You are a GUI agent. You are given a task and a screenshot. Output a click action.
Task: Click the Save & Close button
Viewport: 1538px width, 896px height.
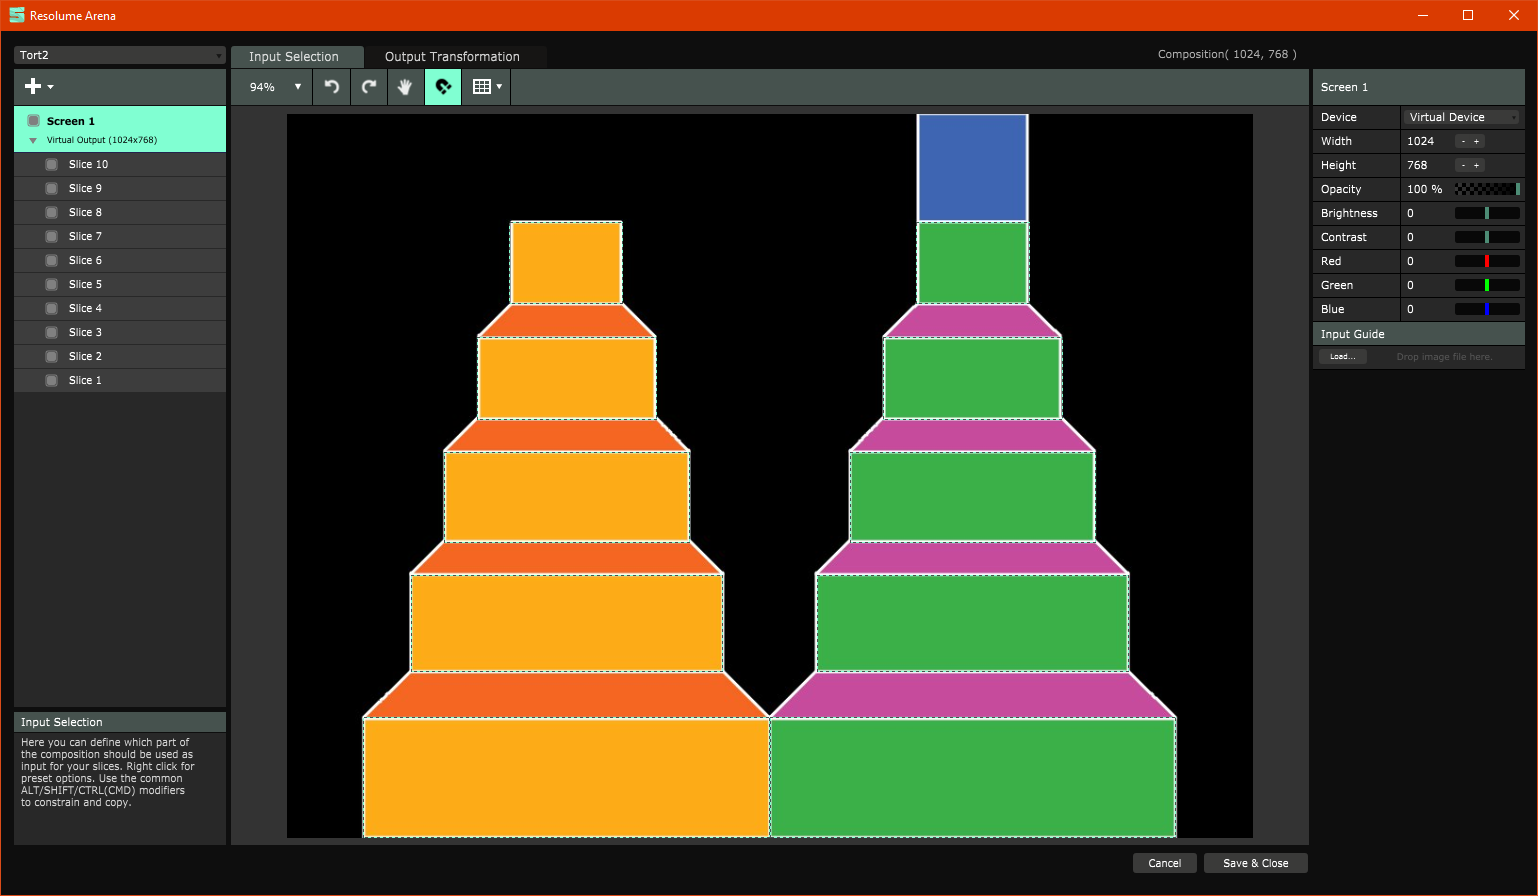(1255, 863)
